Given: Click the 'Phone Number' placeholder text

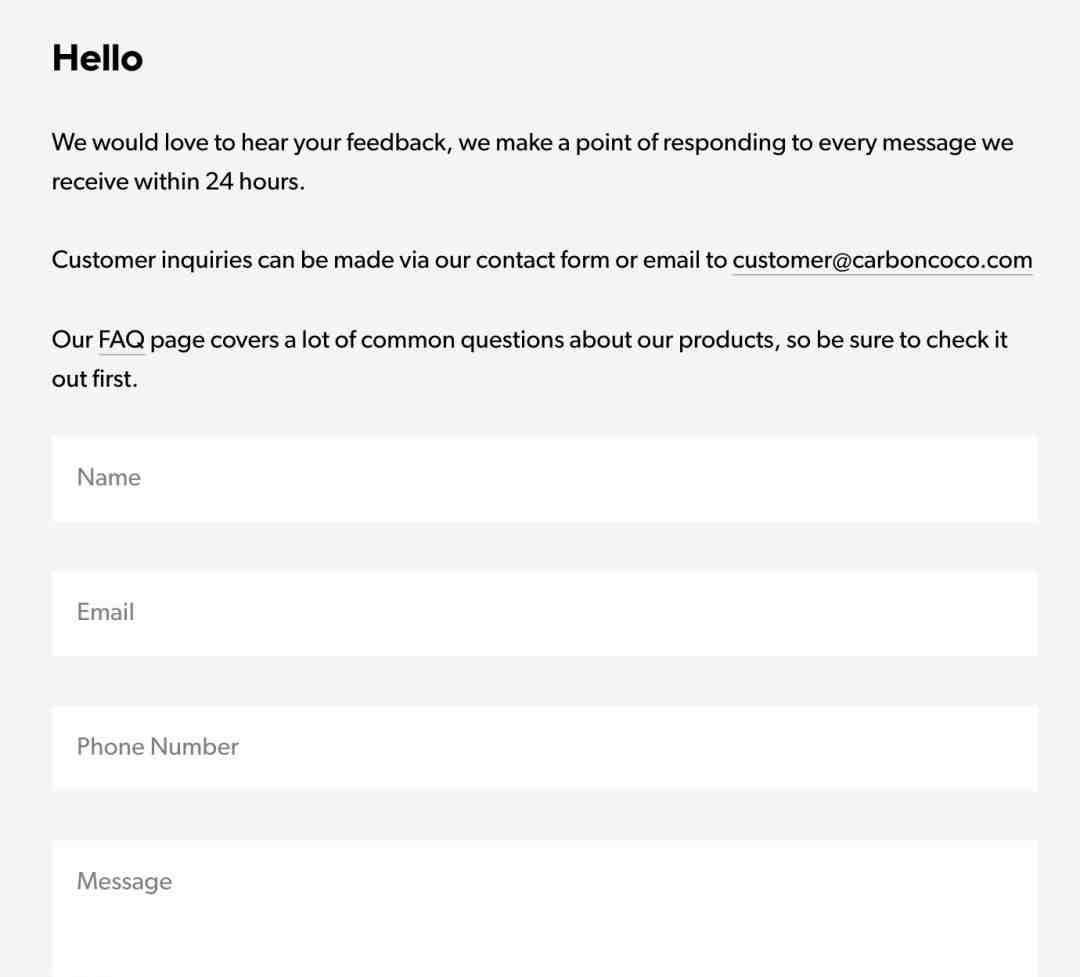Looking at the screenshot, I should (x=158, y=747).
